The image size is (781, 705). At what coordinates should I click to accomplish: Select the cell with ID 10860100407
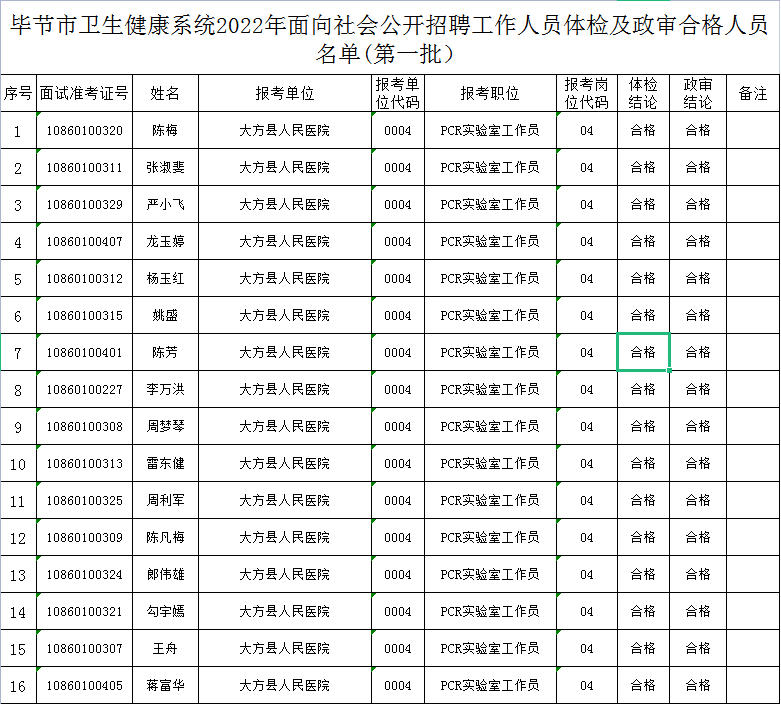tap(84, 242)
